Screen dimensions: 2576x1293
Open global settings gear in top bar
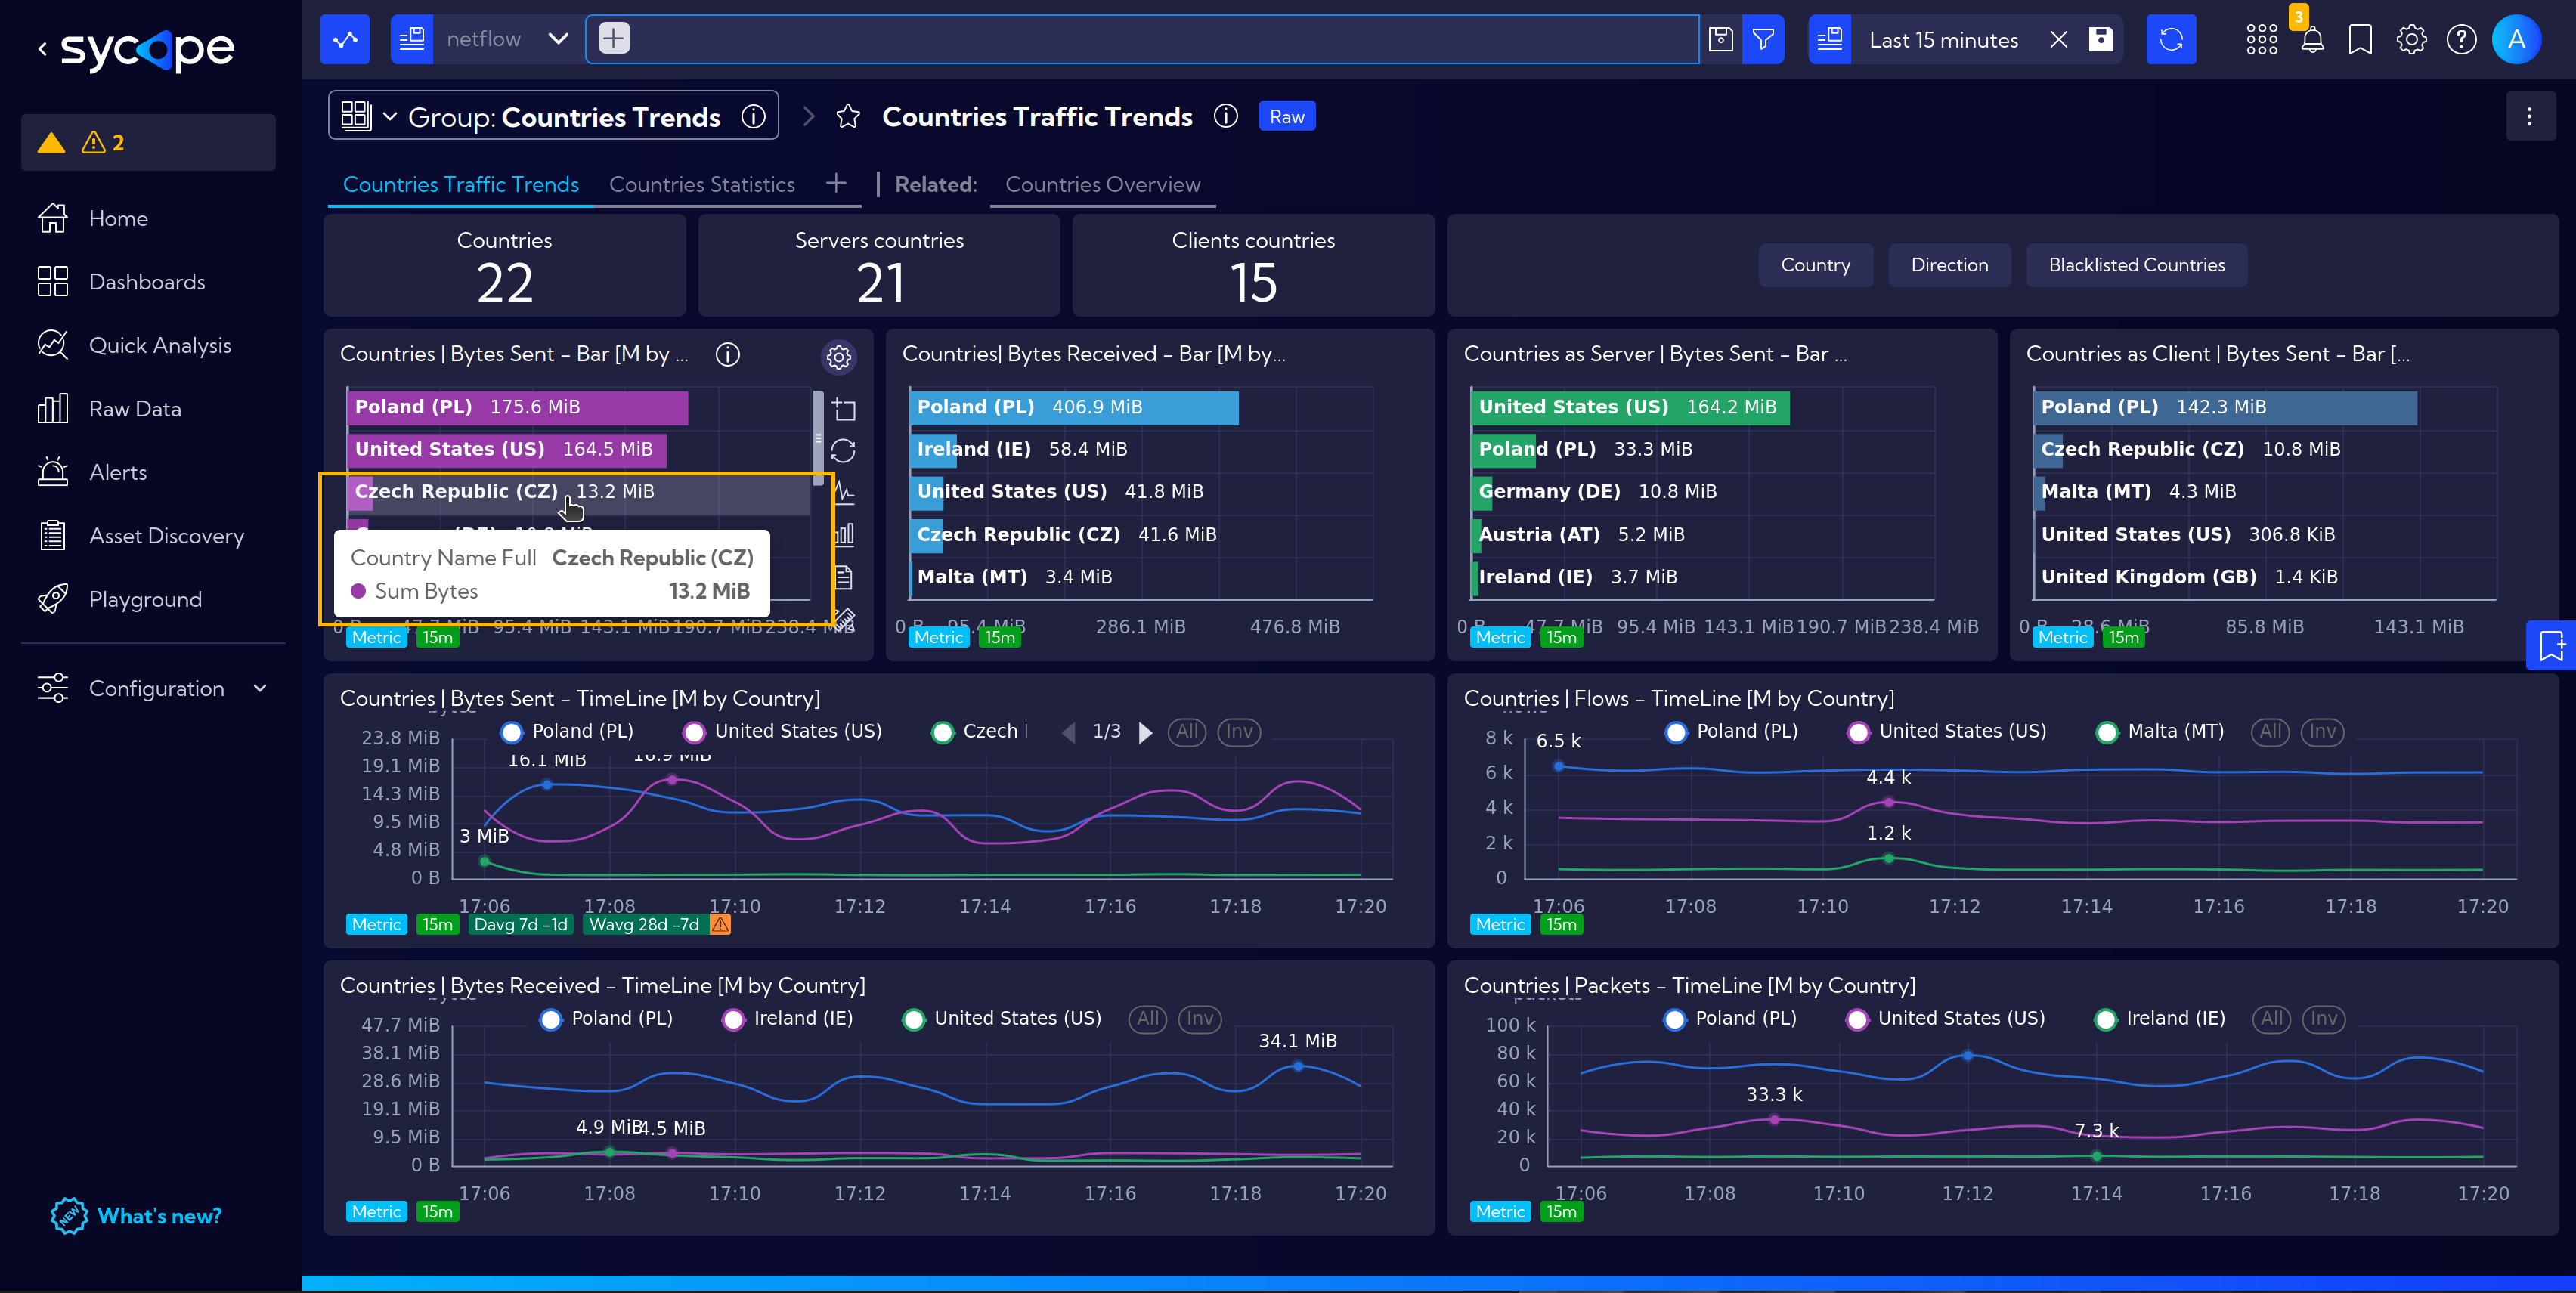2411,39
